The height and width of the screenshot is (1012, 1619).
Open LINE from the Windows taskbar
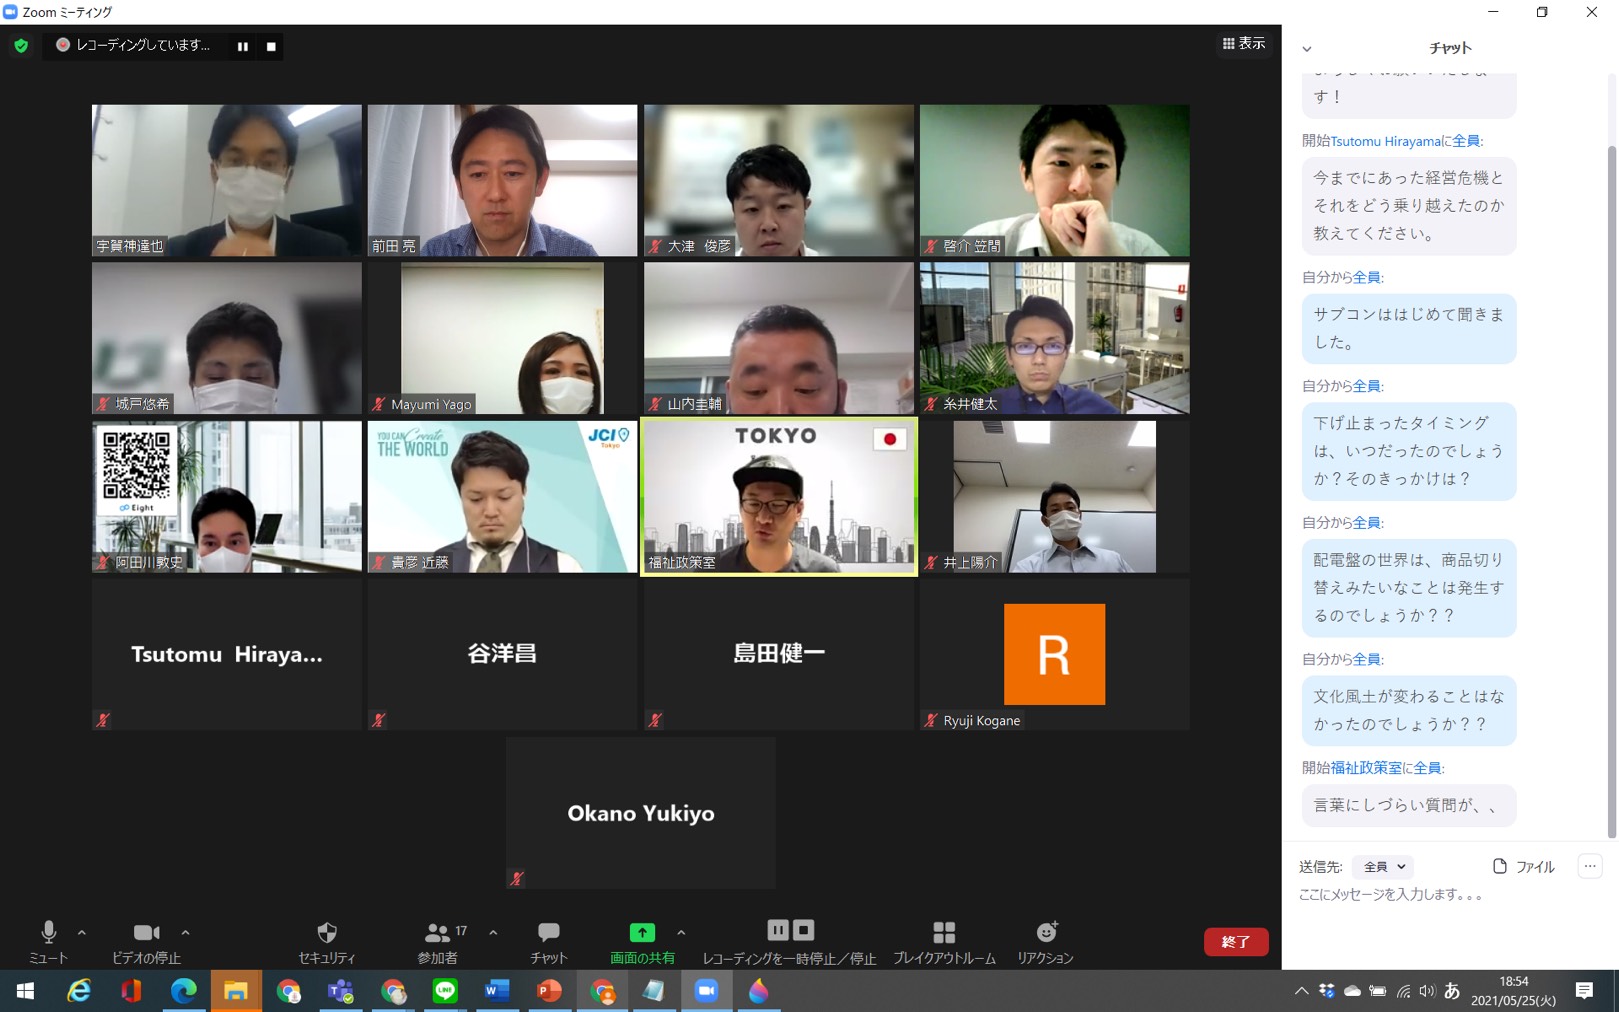445,991
